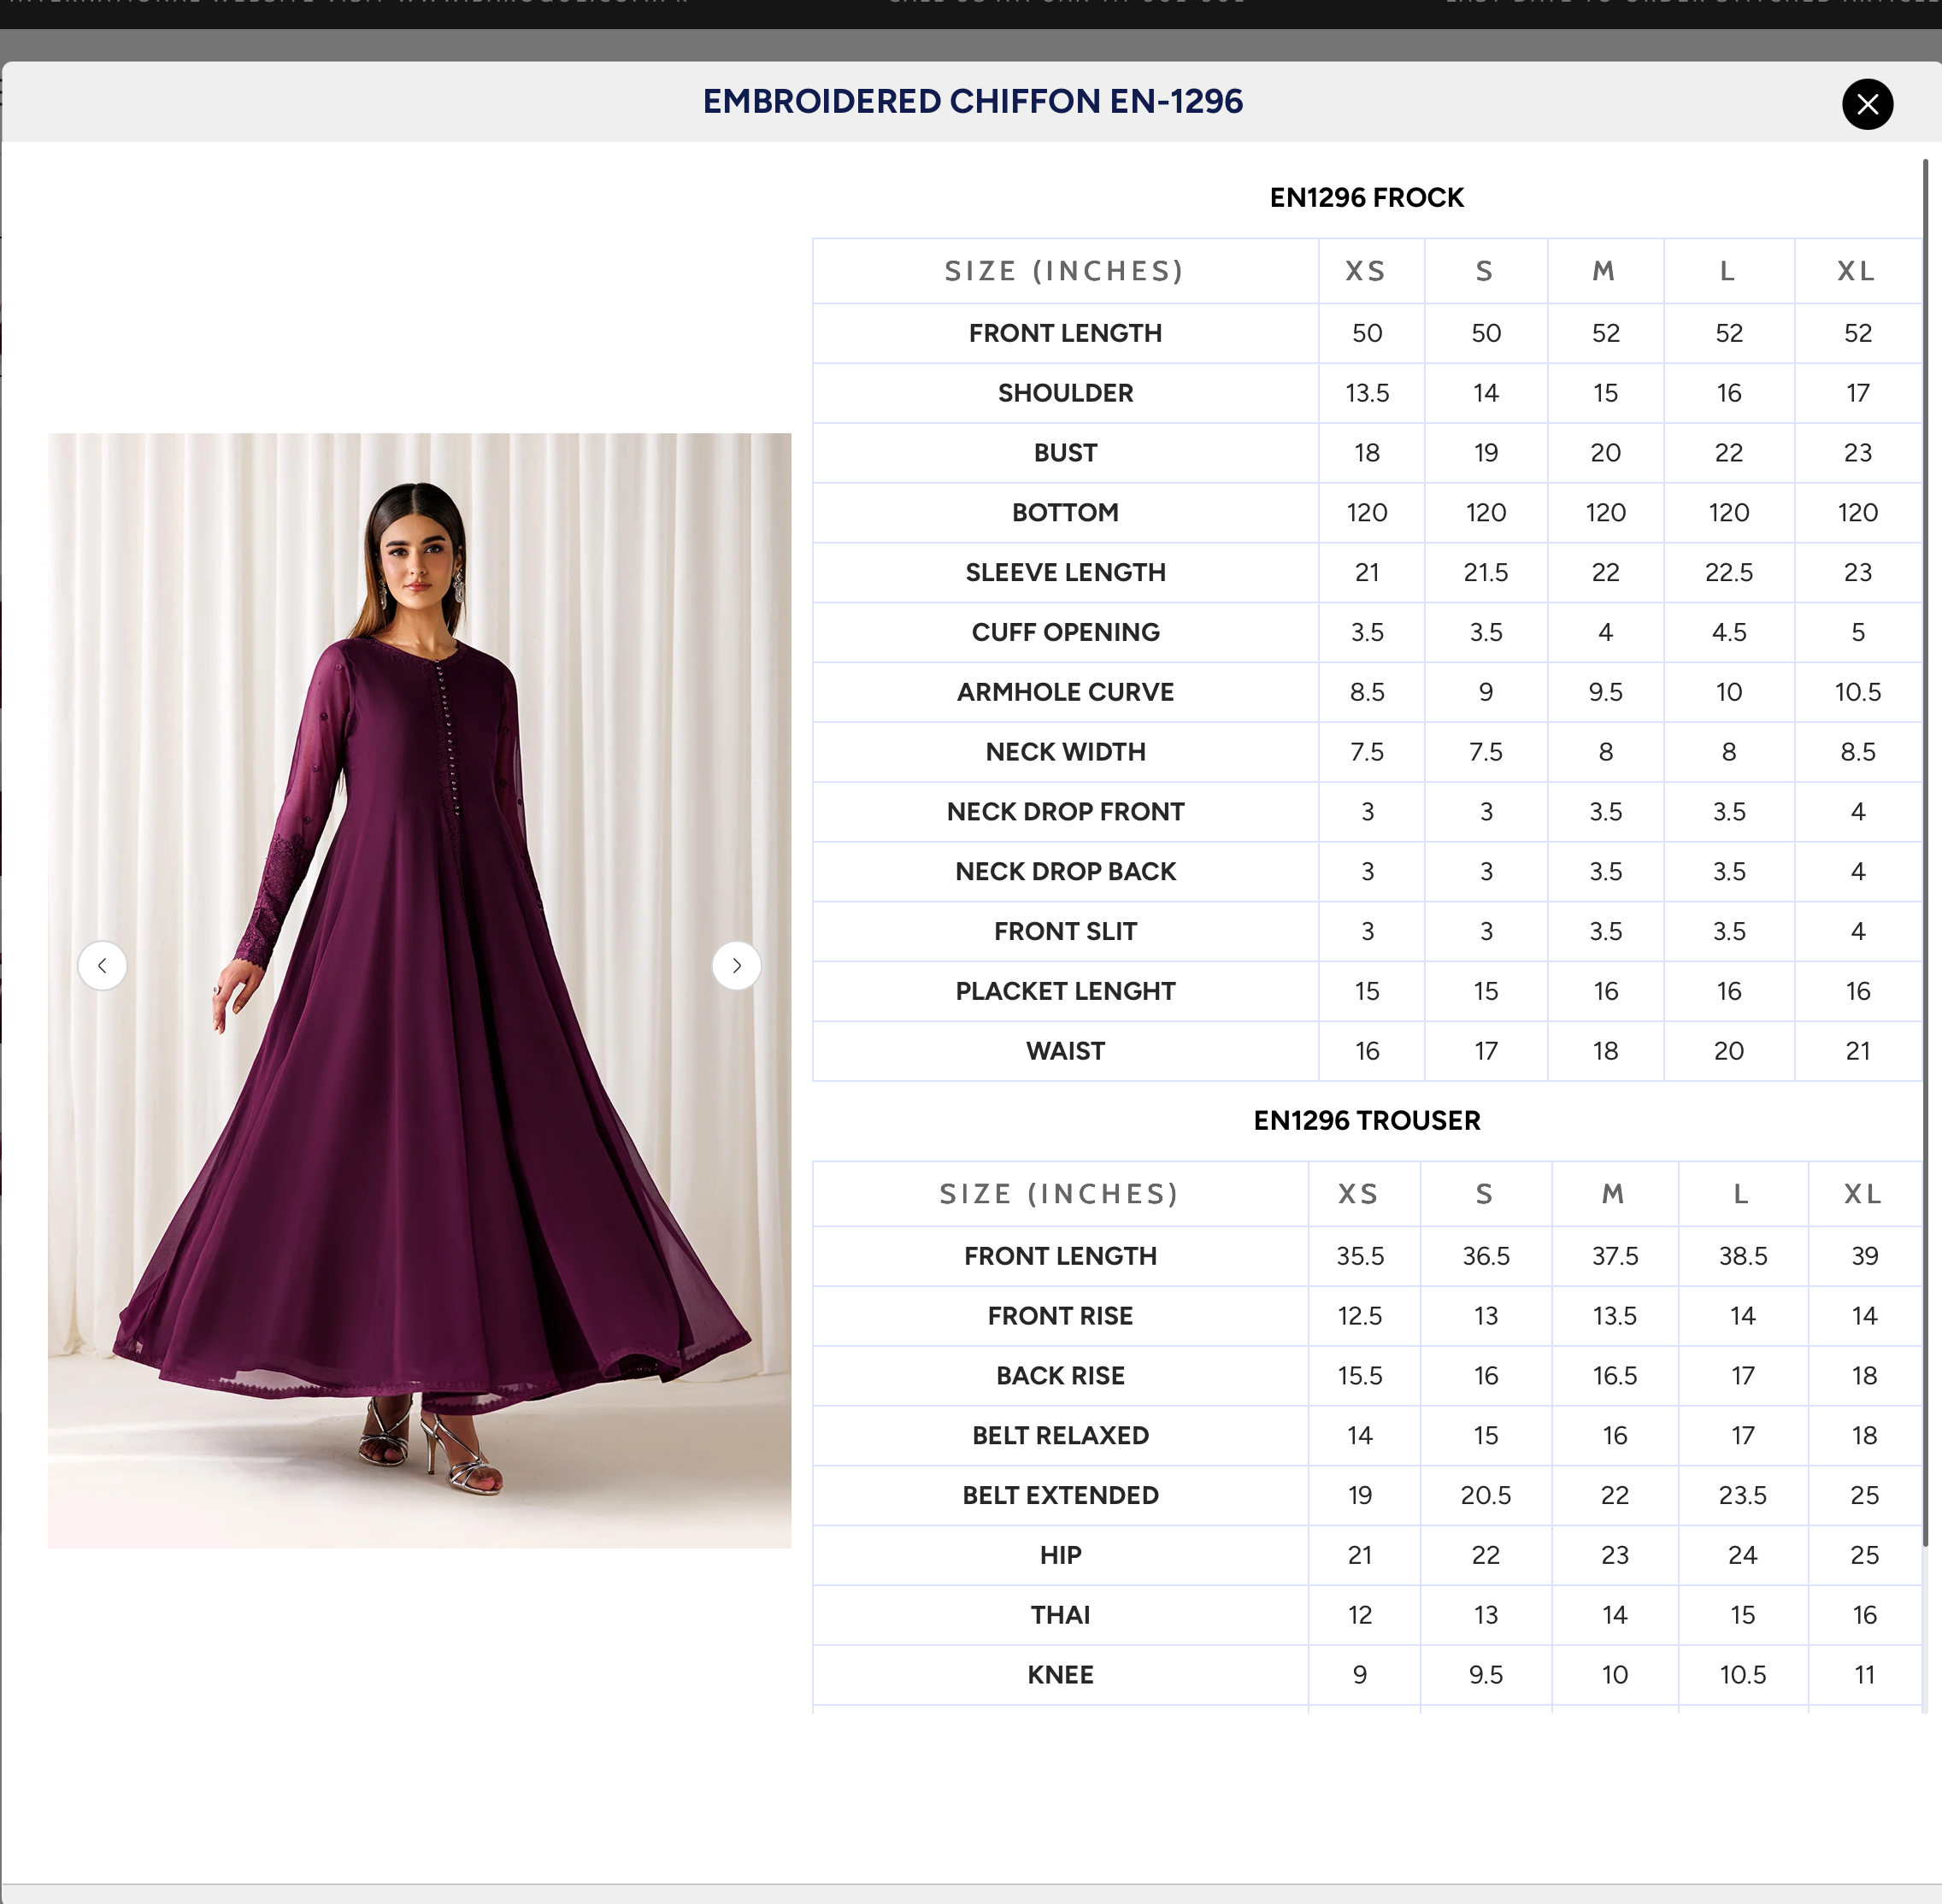Screen dimensions: 1942x1904
Task: Show the previous product image
Action: (x=102, y=966)
